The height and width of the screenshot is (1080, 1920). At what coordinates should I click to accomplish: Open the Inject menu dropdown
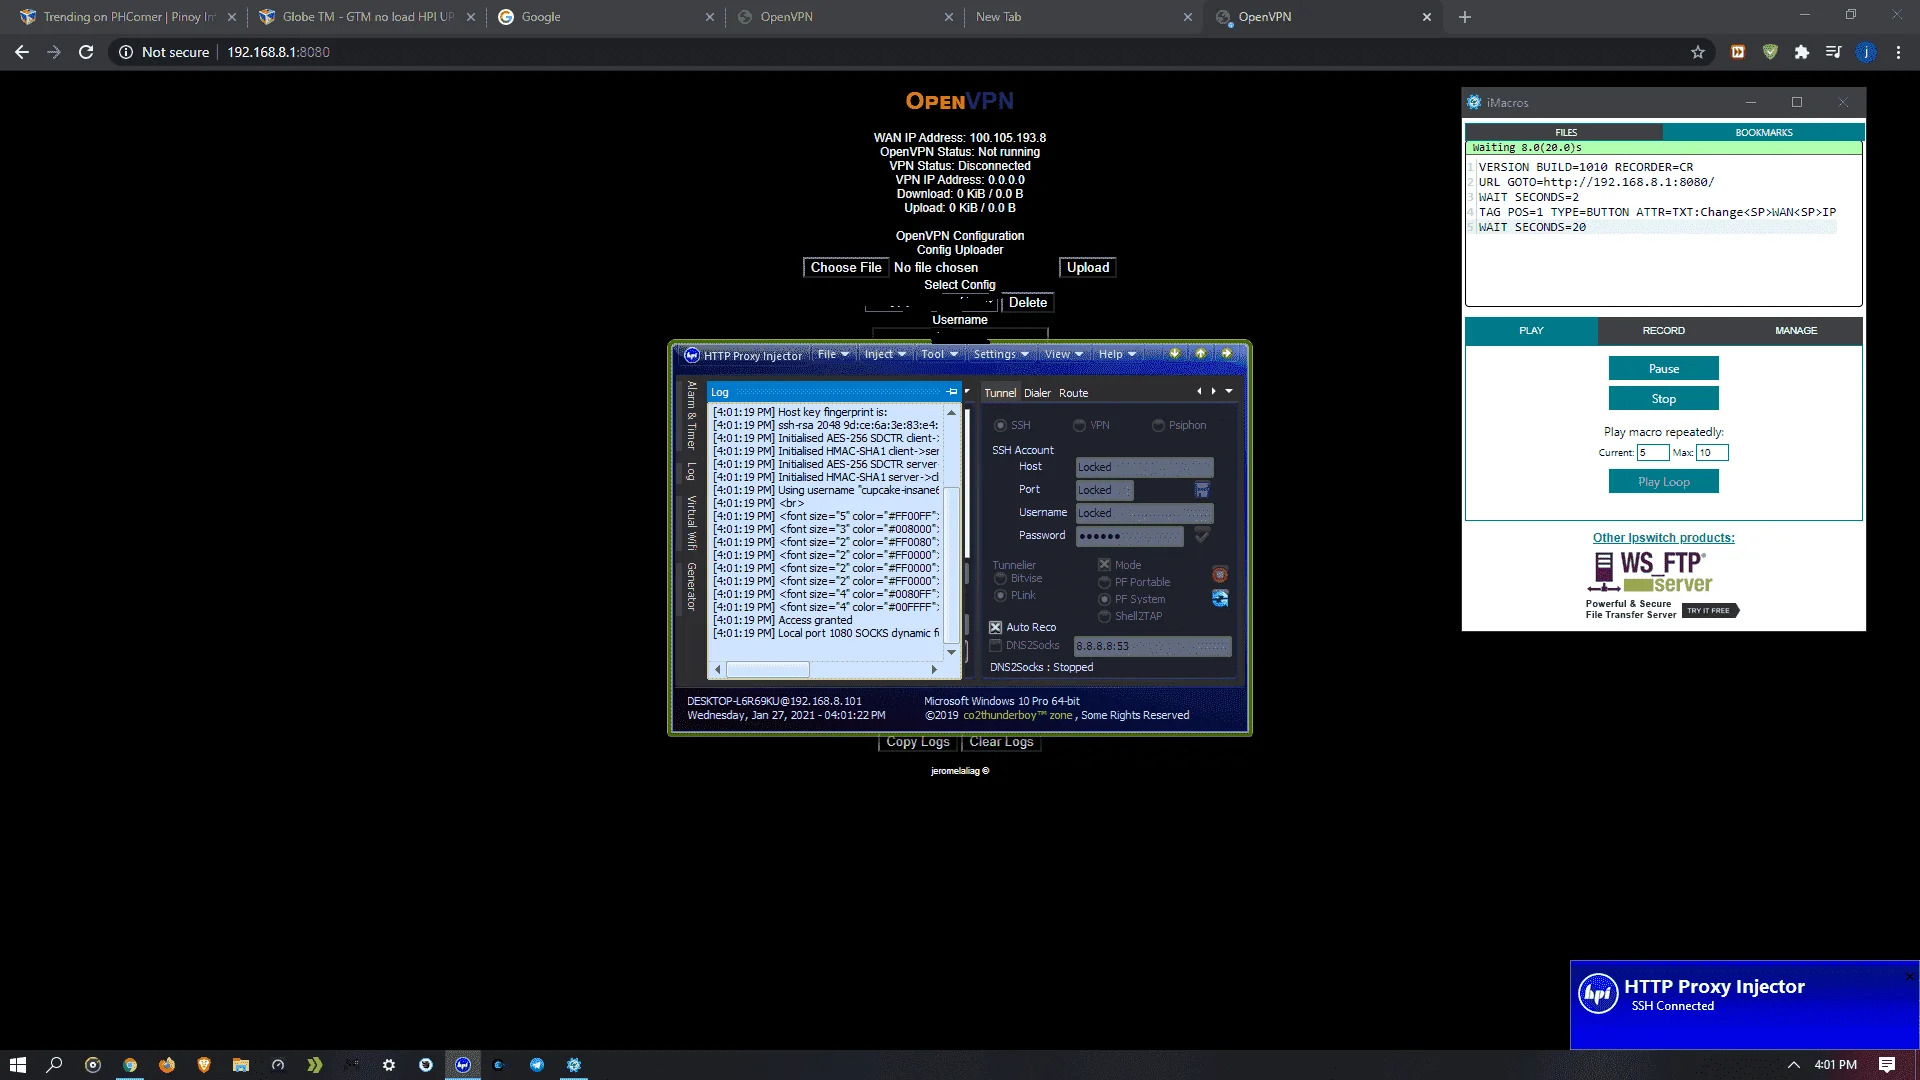tap(885, 354)
